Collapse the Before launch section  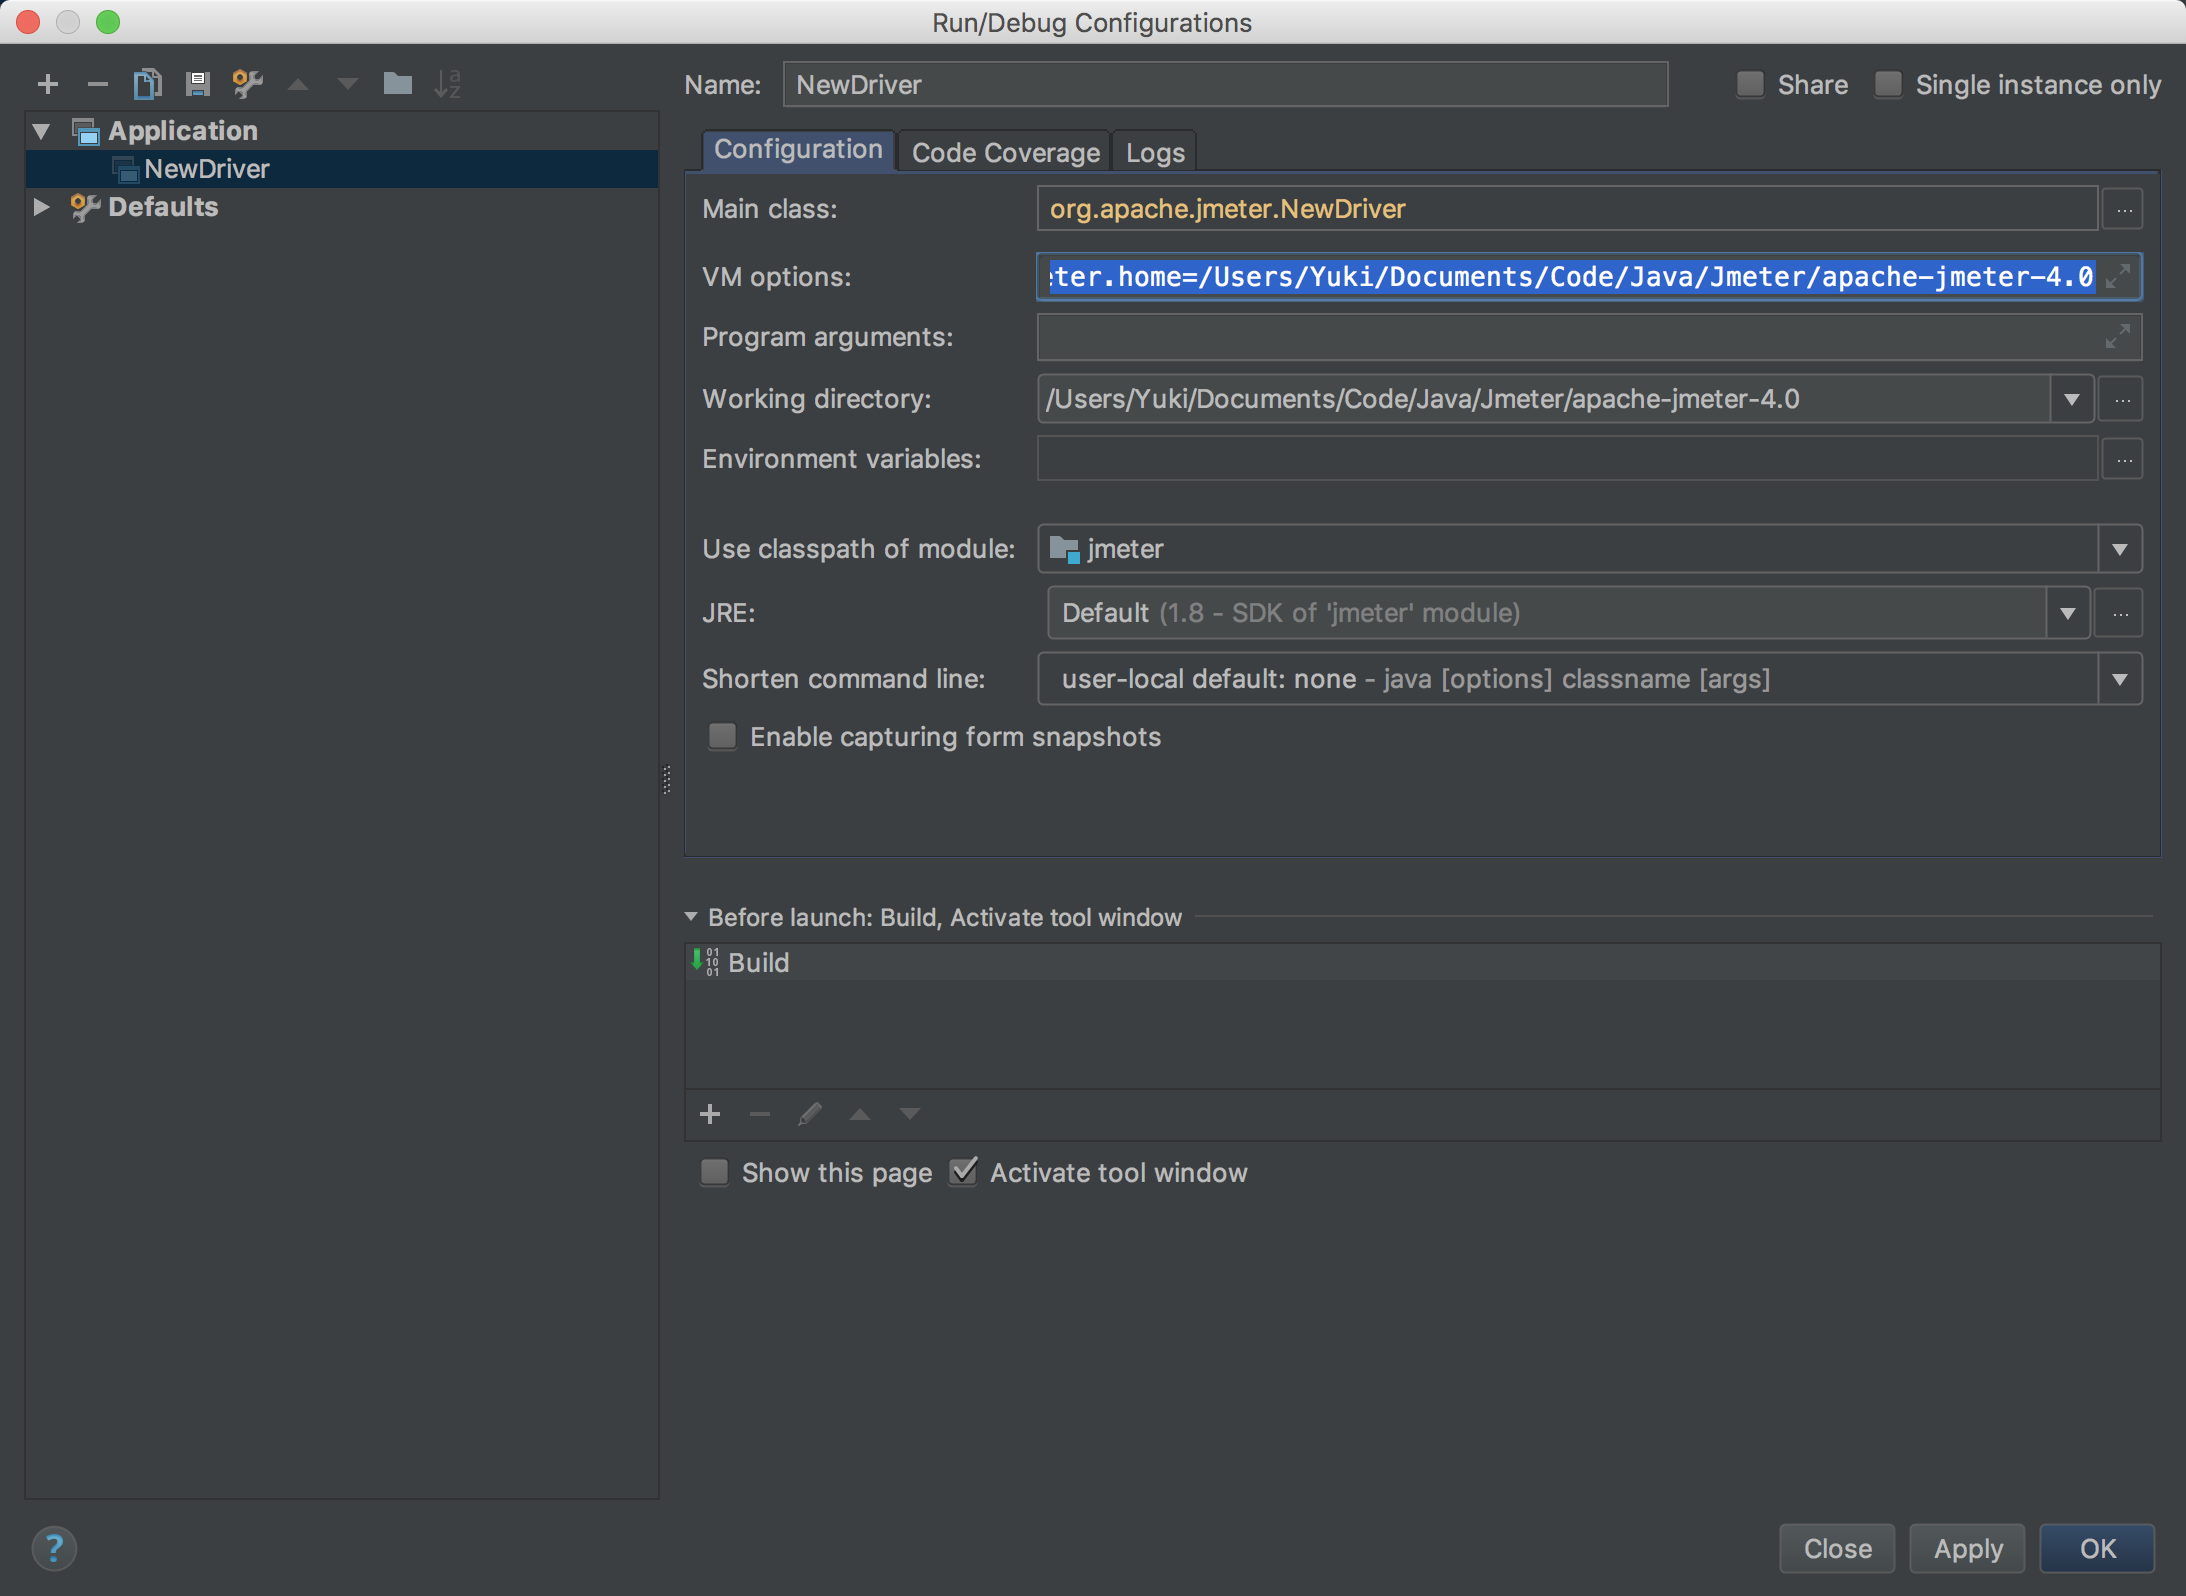(x=691, y=917)
